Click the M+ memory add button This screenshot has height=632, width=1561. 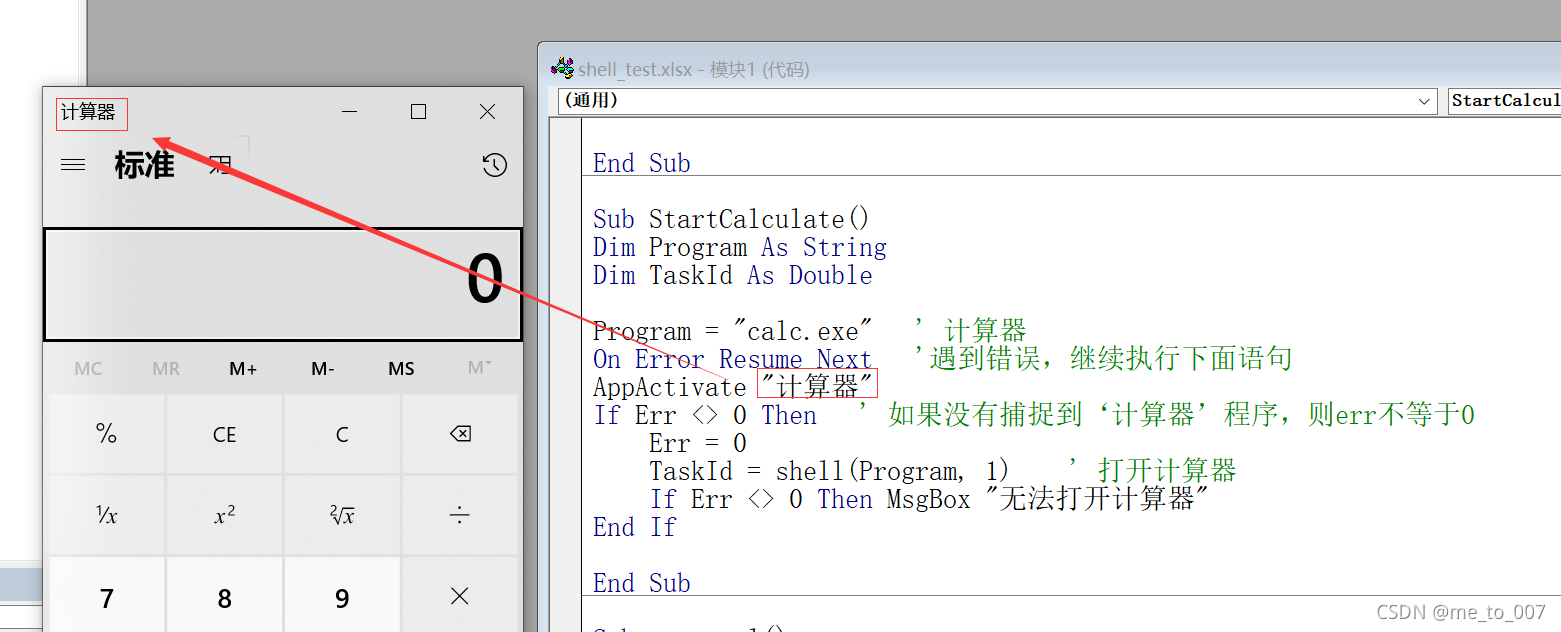tap(243, 369)
